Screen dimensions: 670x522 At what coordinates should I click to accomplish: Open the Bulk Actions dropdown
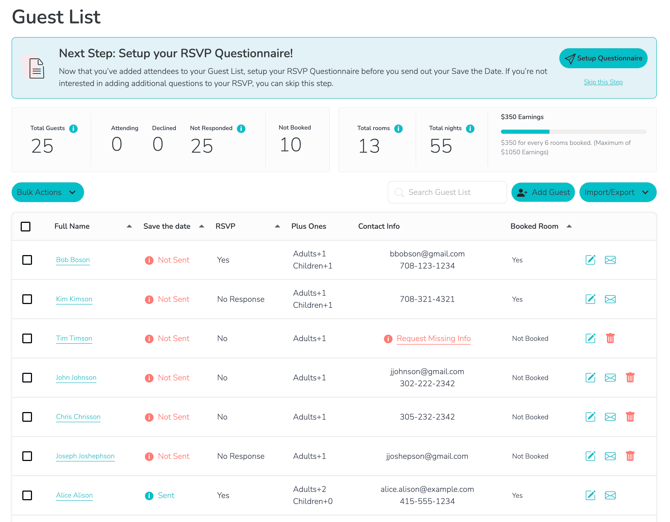(47, 192)
